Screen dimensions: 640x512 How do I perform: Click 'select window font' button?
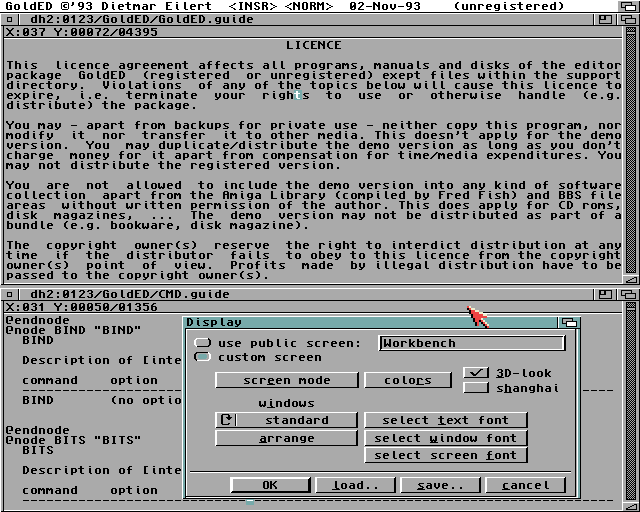click(446, 438)
